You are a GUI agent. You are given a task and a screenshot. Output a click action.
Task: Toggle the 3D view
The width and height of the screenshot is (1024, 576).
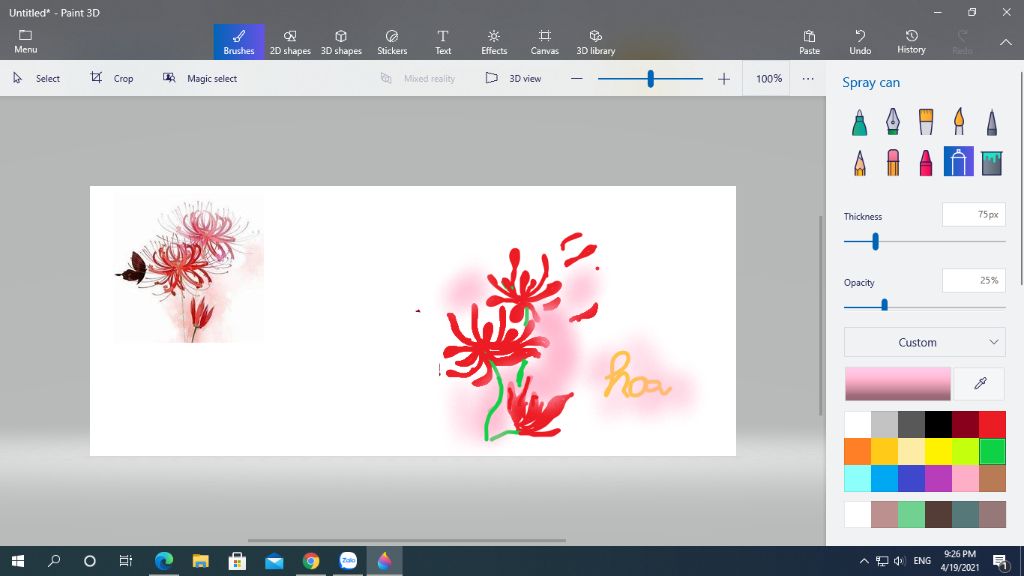[x=513, y=78]
